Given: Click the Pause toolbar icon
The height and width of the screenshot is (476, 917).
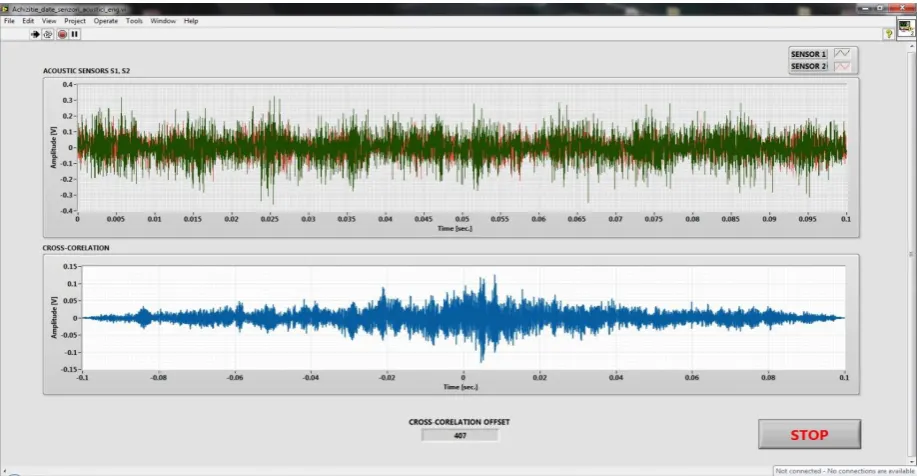Looking at the screenshot, I should 75,35.
